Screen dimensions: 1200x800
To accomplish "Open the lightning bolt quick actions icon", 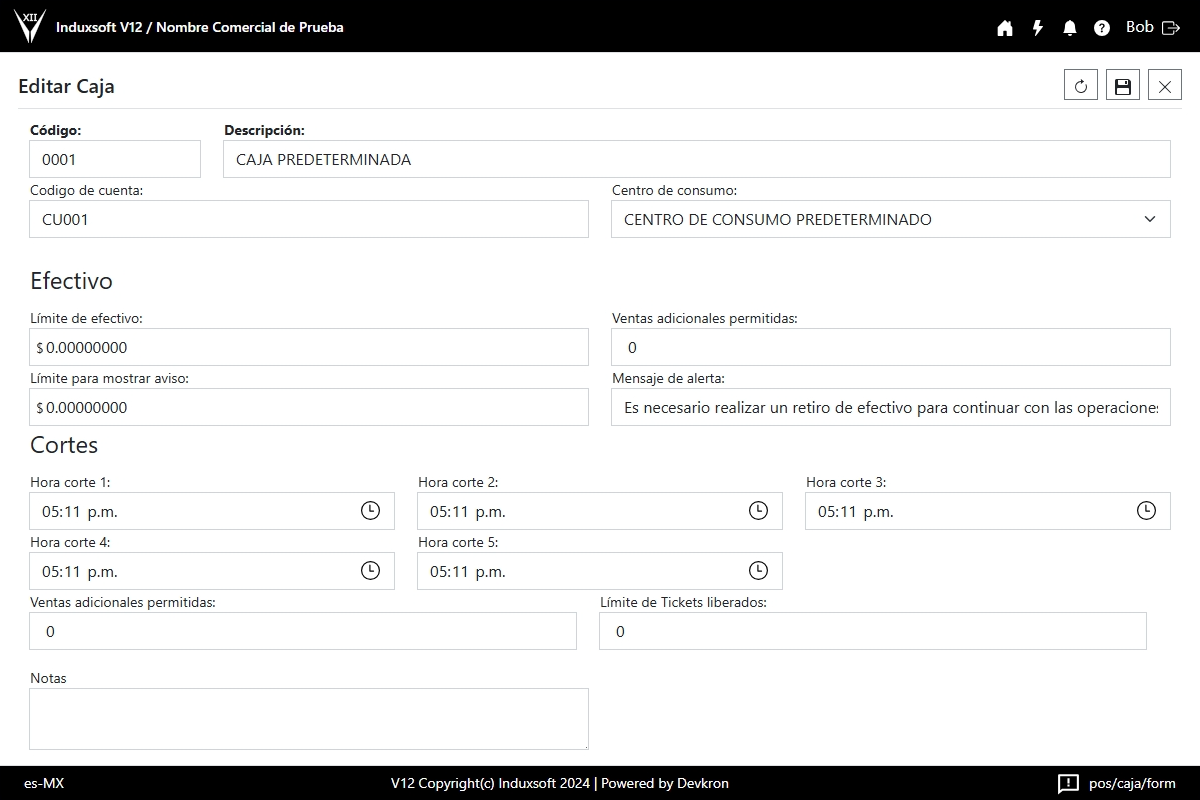I will (x=1038, y=28).
